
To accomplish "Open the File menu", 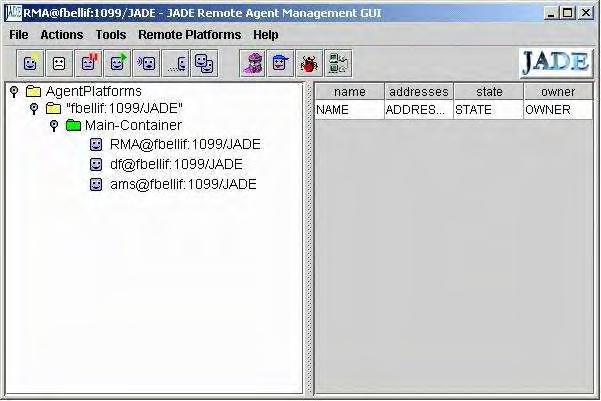I will 19,35.
